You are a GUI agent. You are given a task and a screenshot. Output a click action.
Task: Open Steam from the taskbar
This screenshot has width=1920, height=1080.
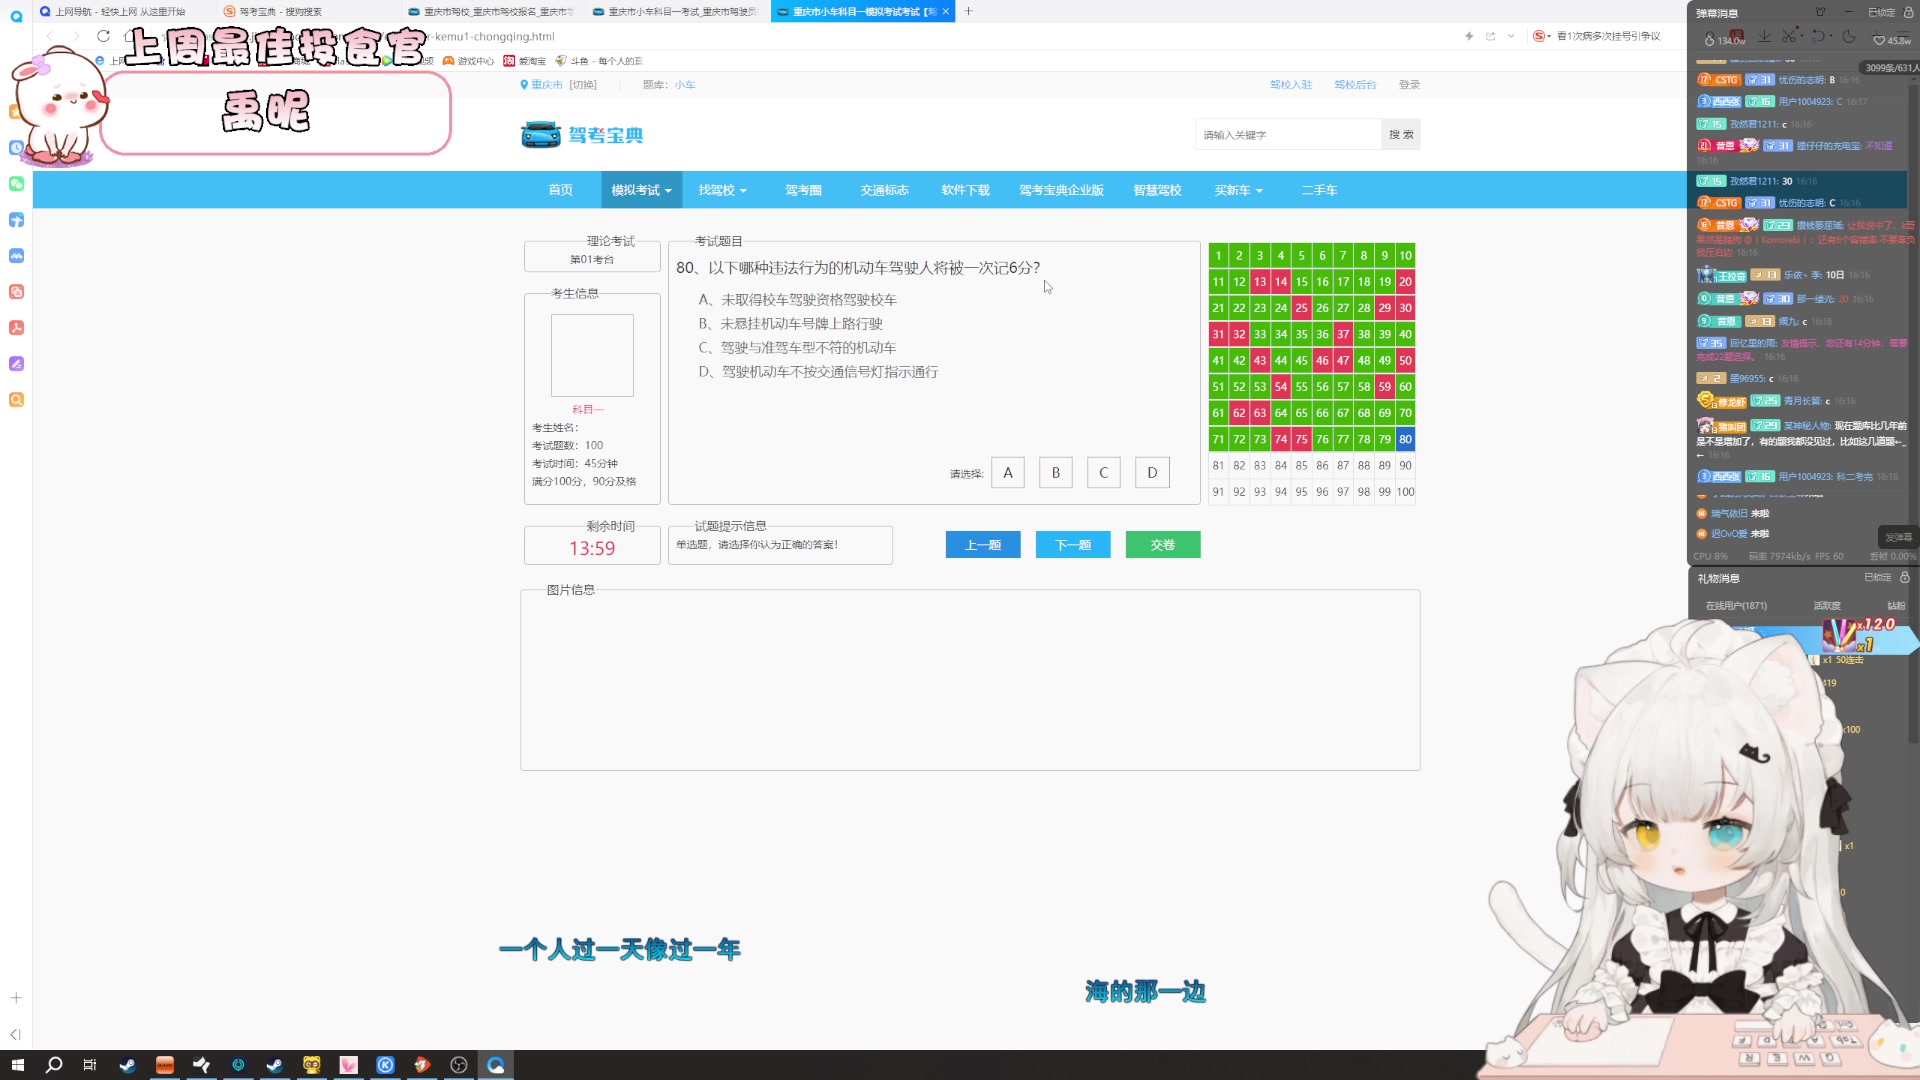127,1065
